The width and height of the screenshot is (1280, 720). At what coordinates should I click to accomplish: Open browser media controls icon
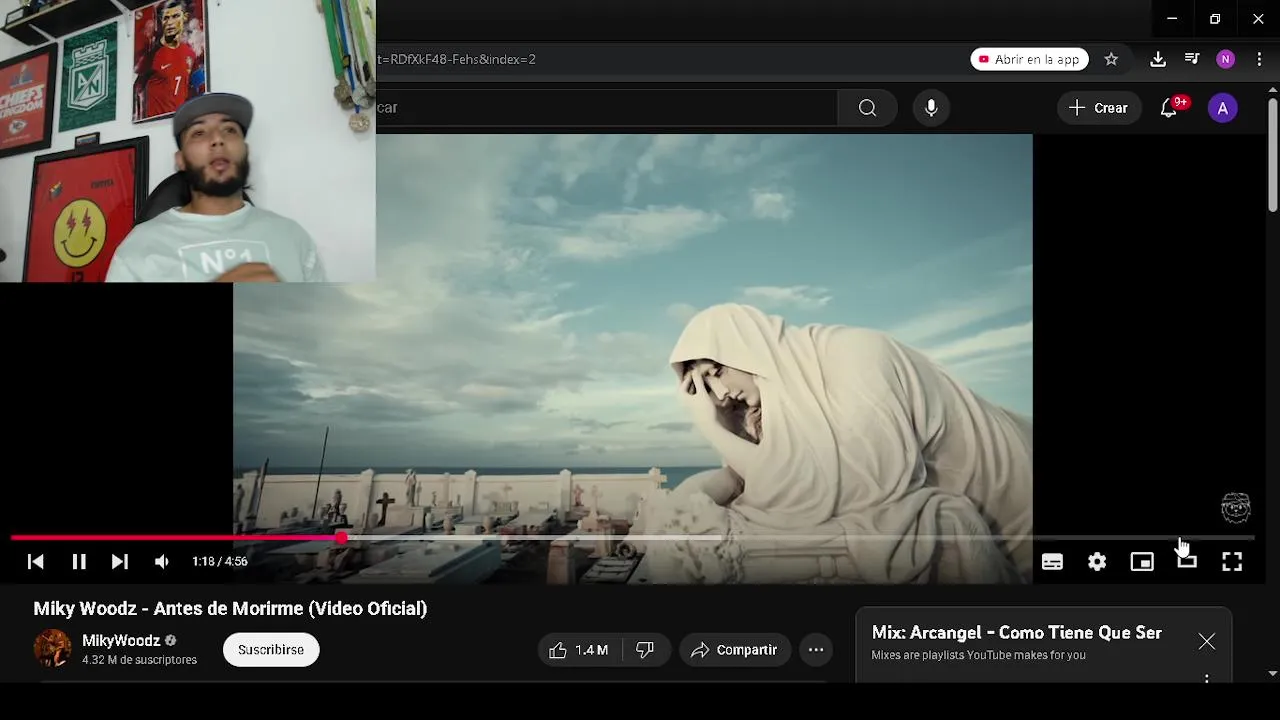point(1192,59)
